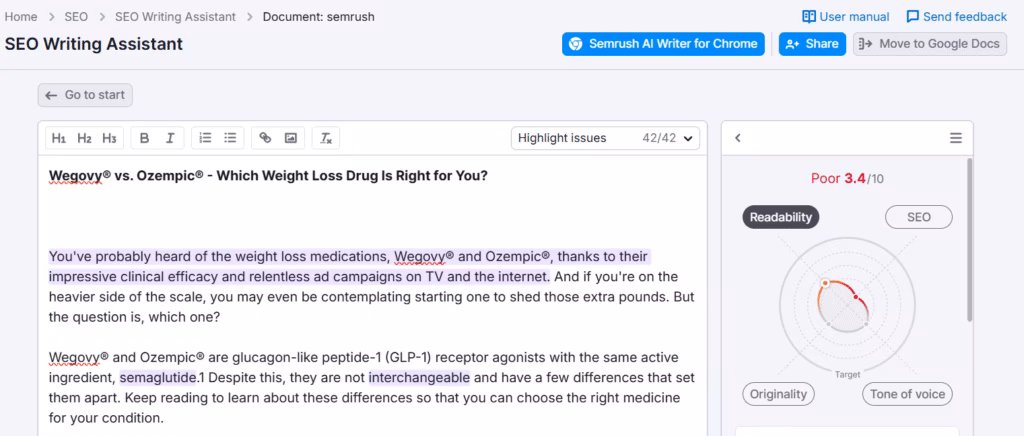Apply Heading 1 formatting
The image size is (1024, 436).
[59, 138]
